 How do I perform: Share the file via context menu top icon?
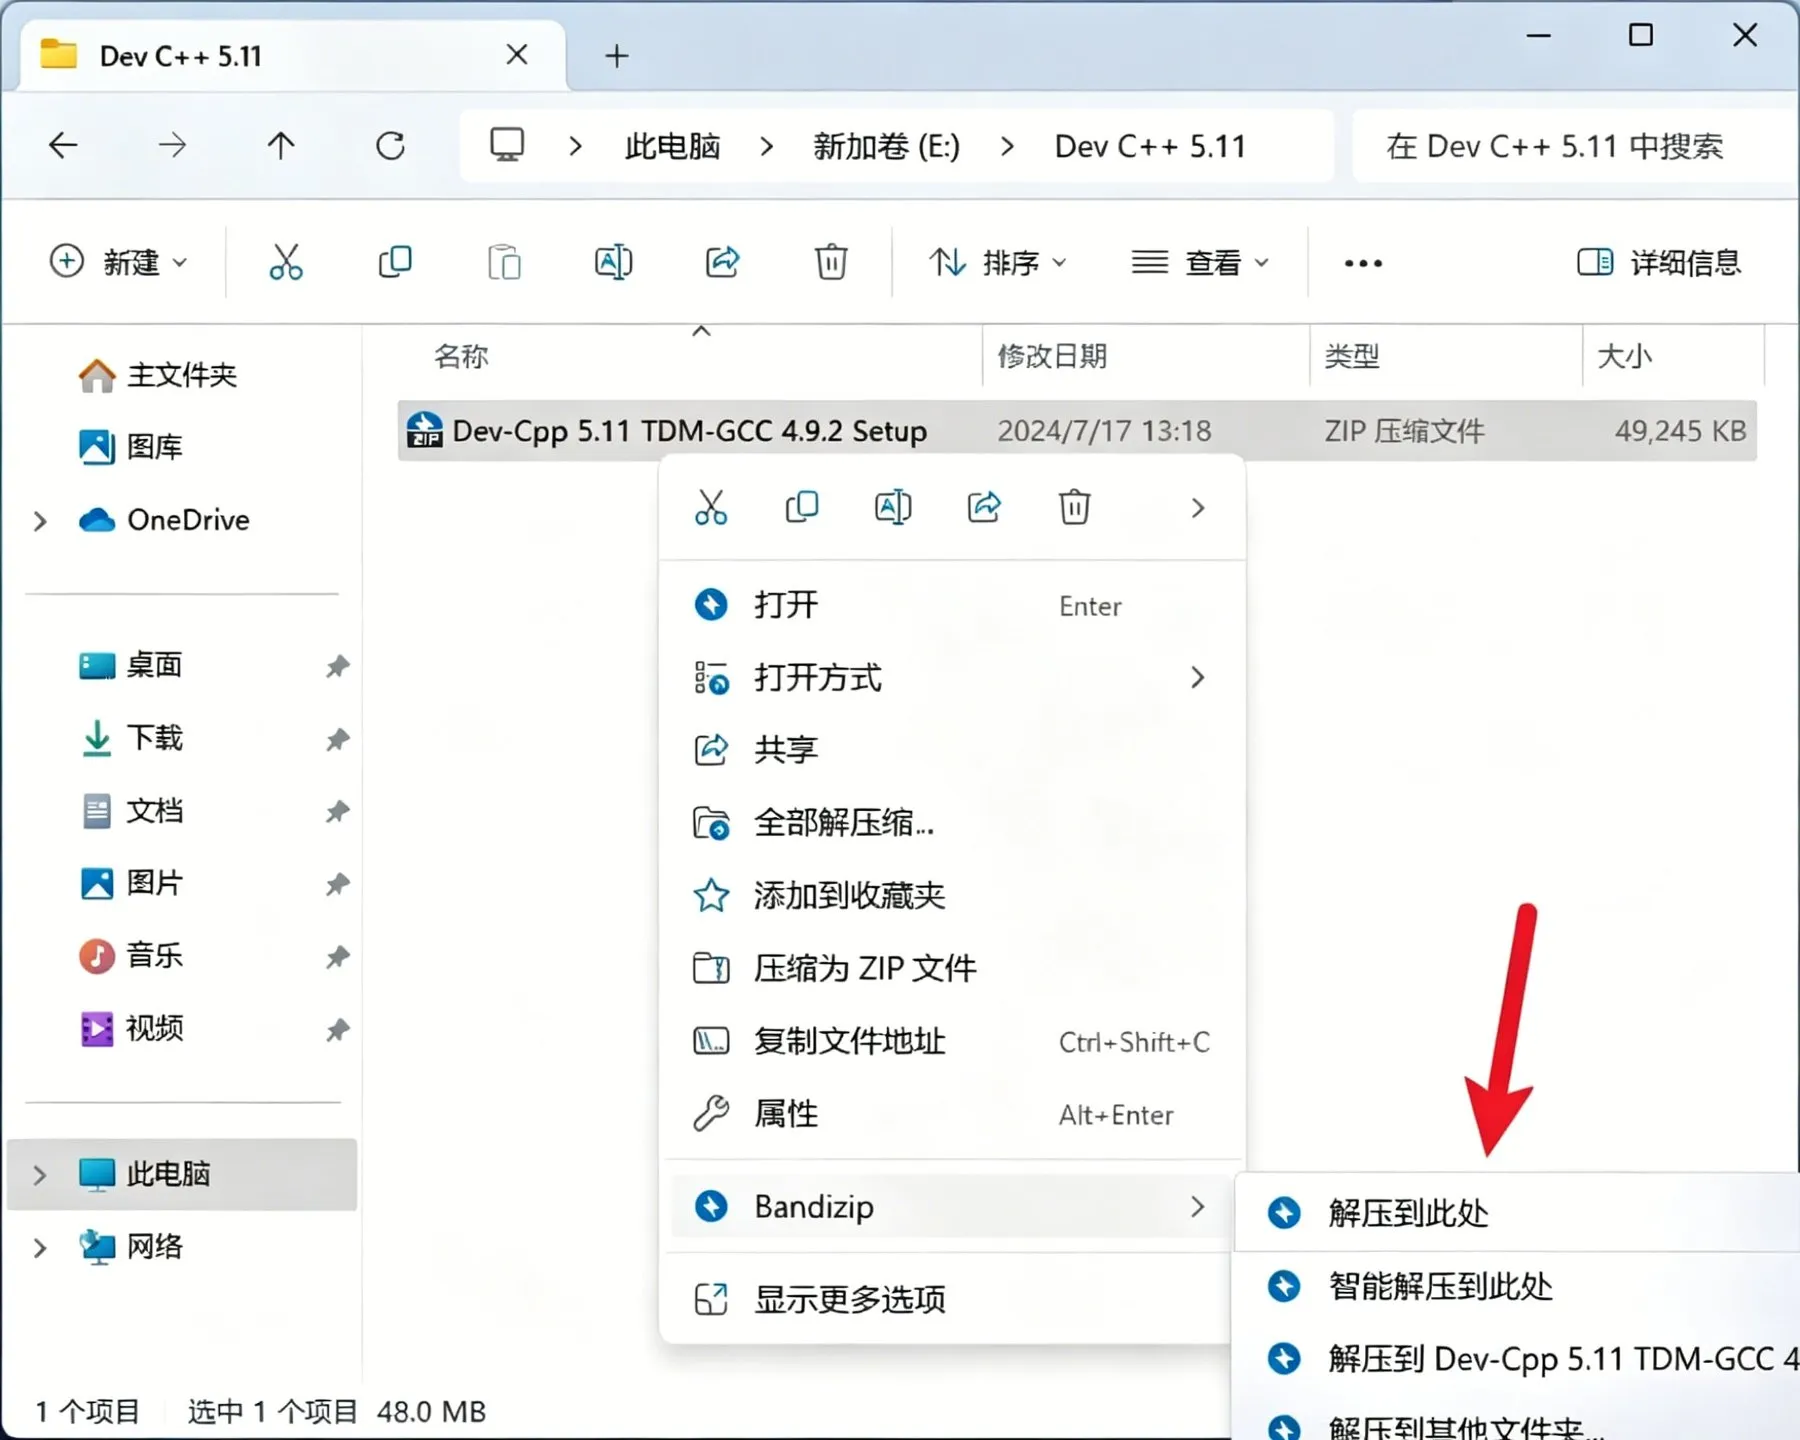984,507
